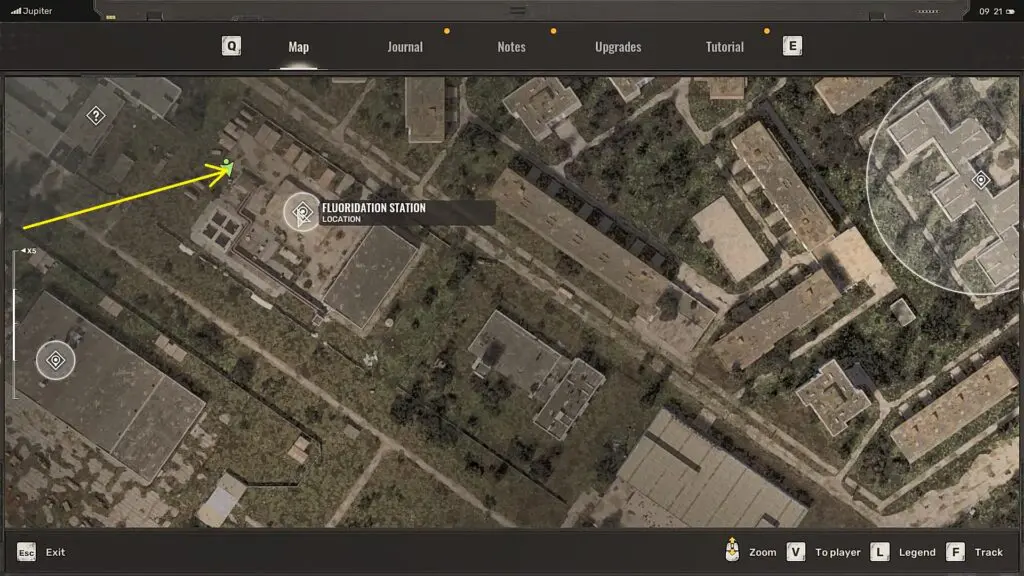Click the mouse Zoom icon

(733, 551)
